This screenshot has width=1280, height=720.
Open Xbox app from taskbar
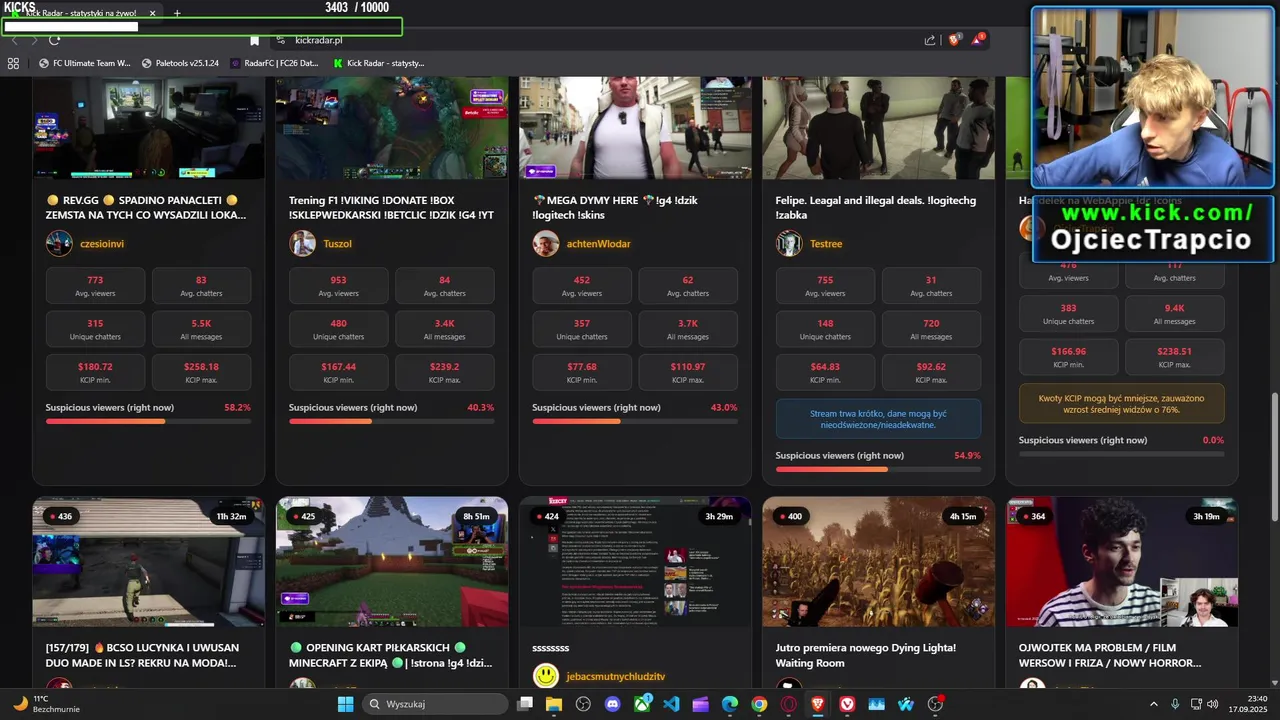point(642,704)
